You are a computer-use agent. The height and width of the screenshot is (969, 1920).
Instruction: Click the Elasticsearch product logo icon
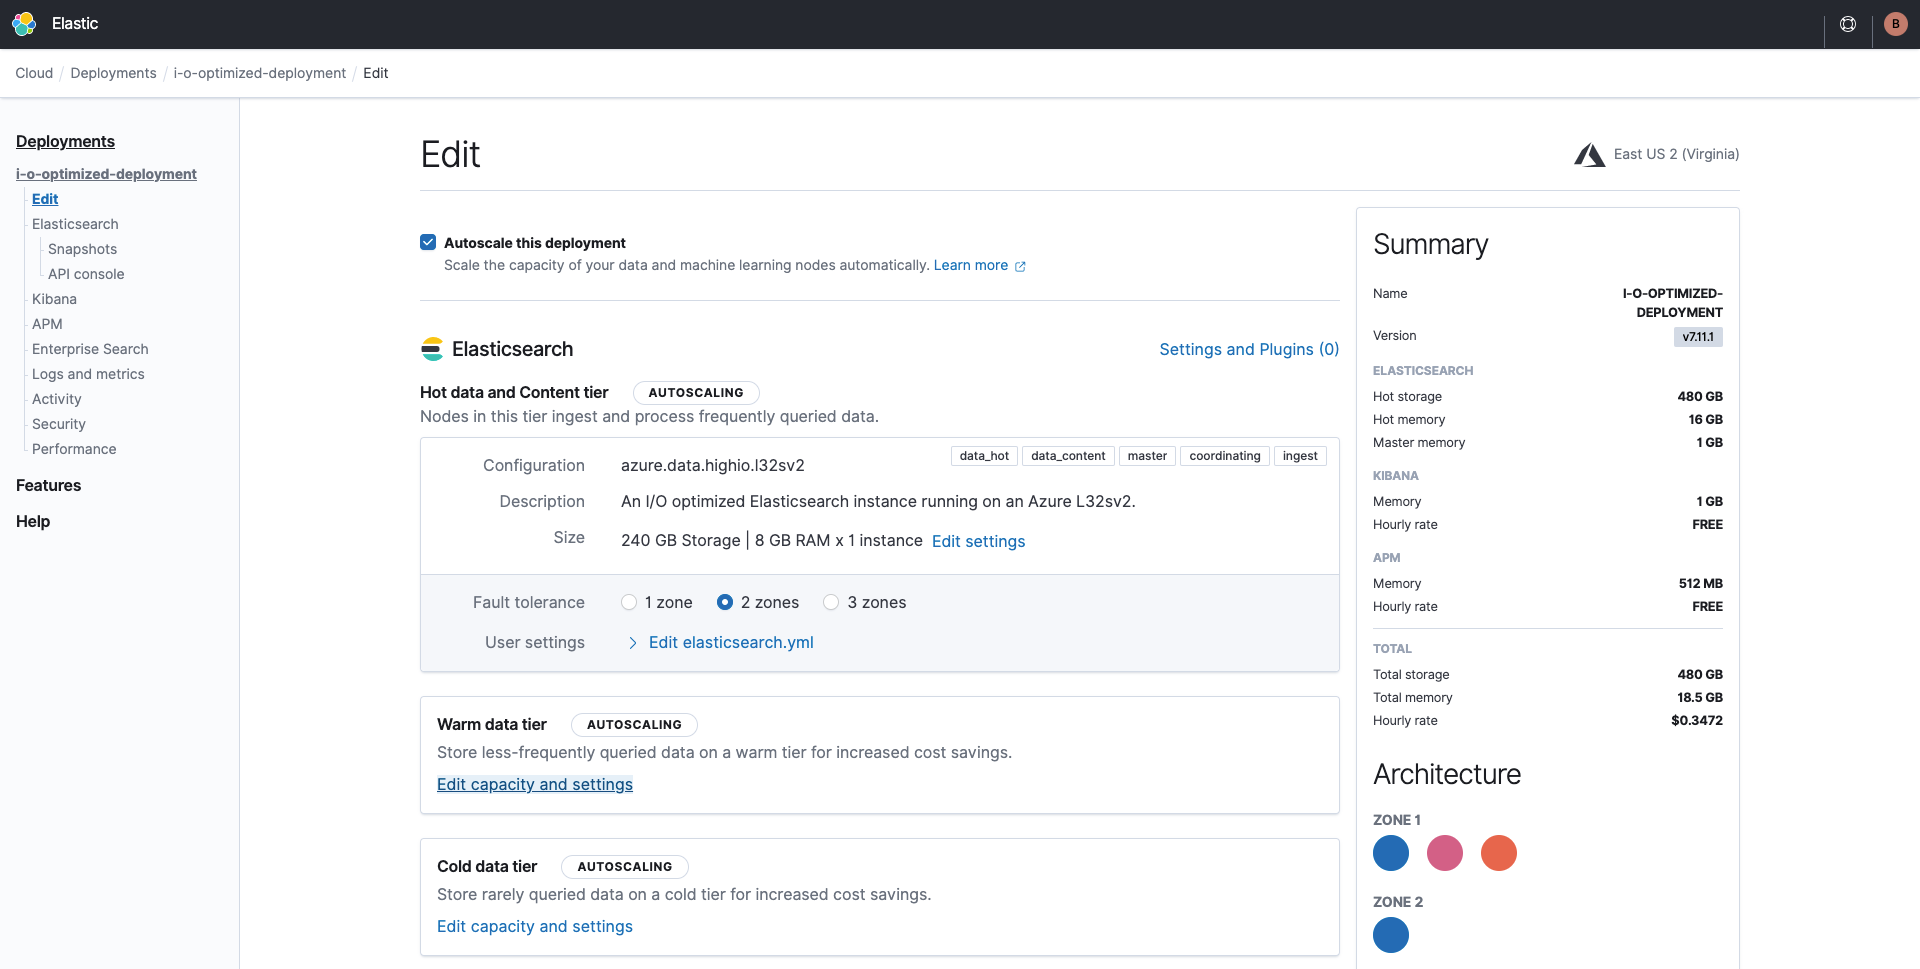(x=432, y=349)
